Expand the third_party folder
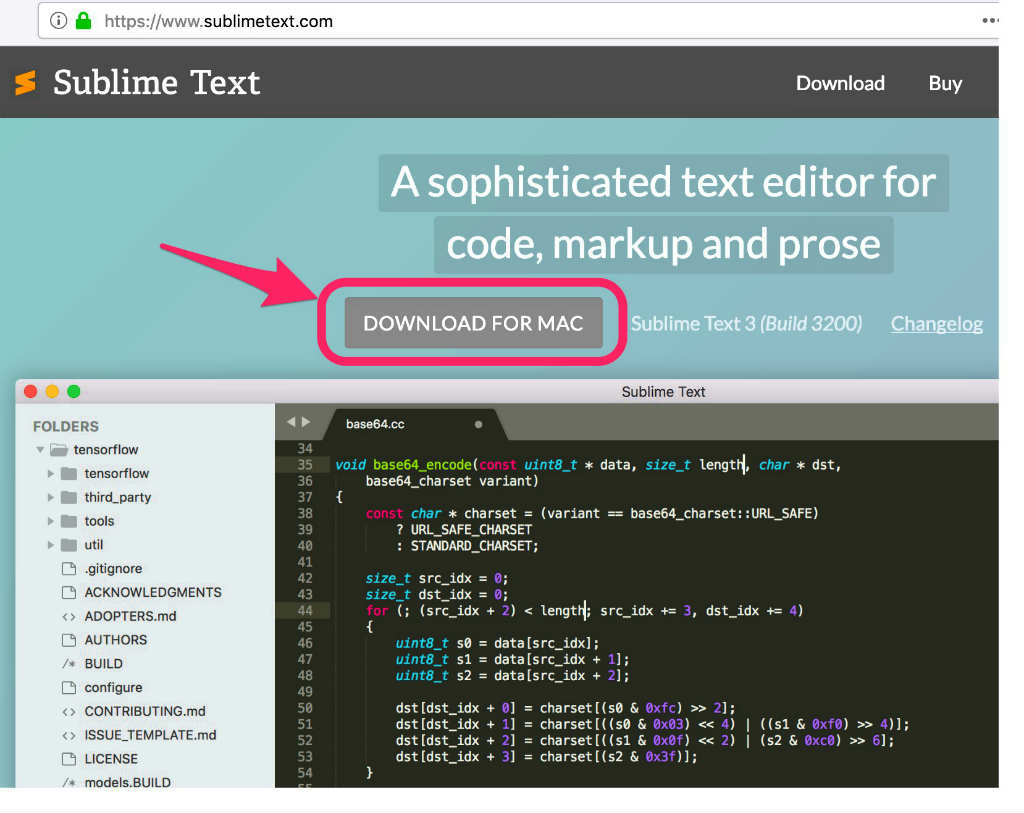The width and height of the screenshot is (1024, 813). pyautogui.click(x=51, y=498)
